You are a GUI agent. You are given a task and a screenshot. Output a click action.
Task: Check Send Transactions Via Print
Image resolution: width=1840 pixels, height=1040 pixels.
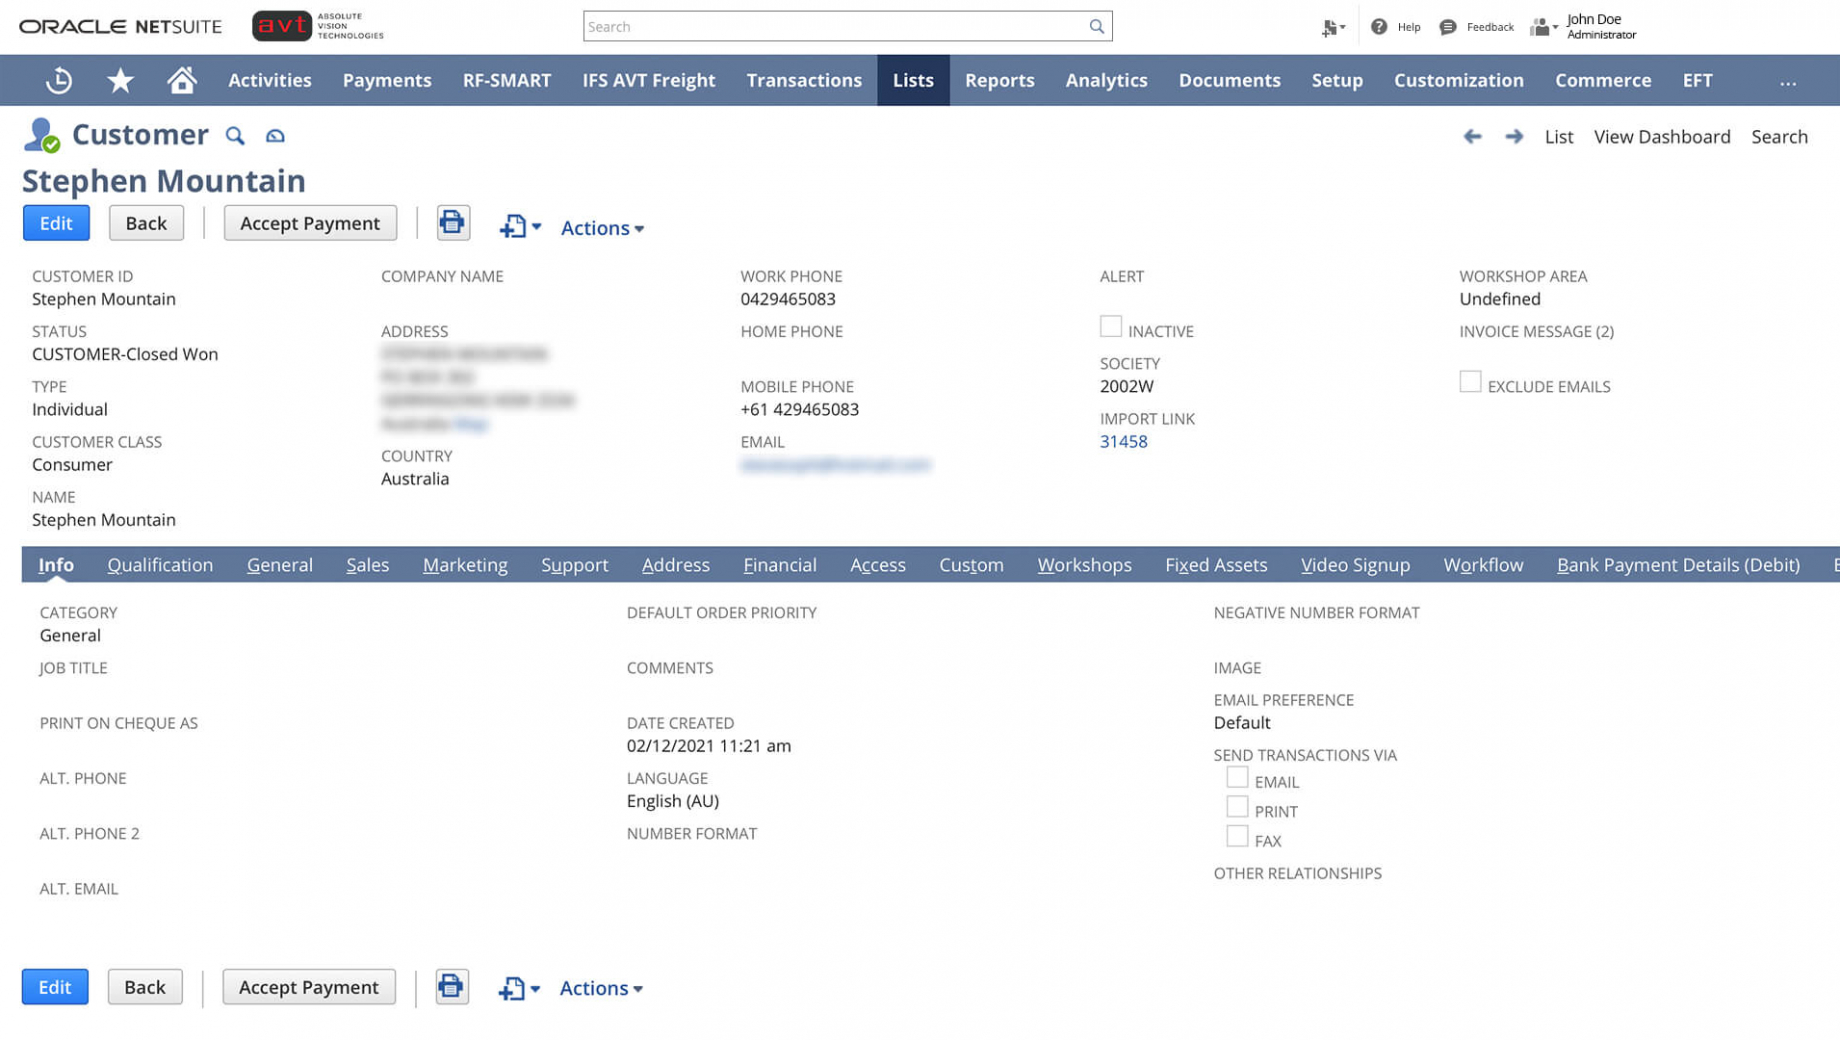point(1237,807)
